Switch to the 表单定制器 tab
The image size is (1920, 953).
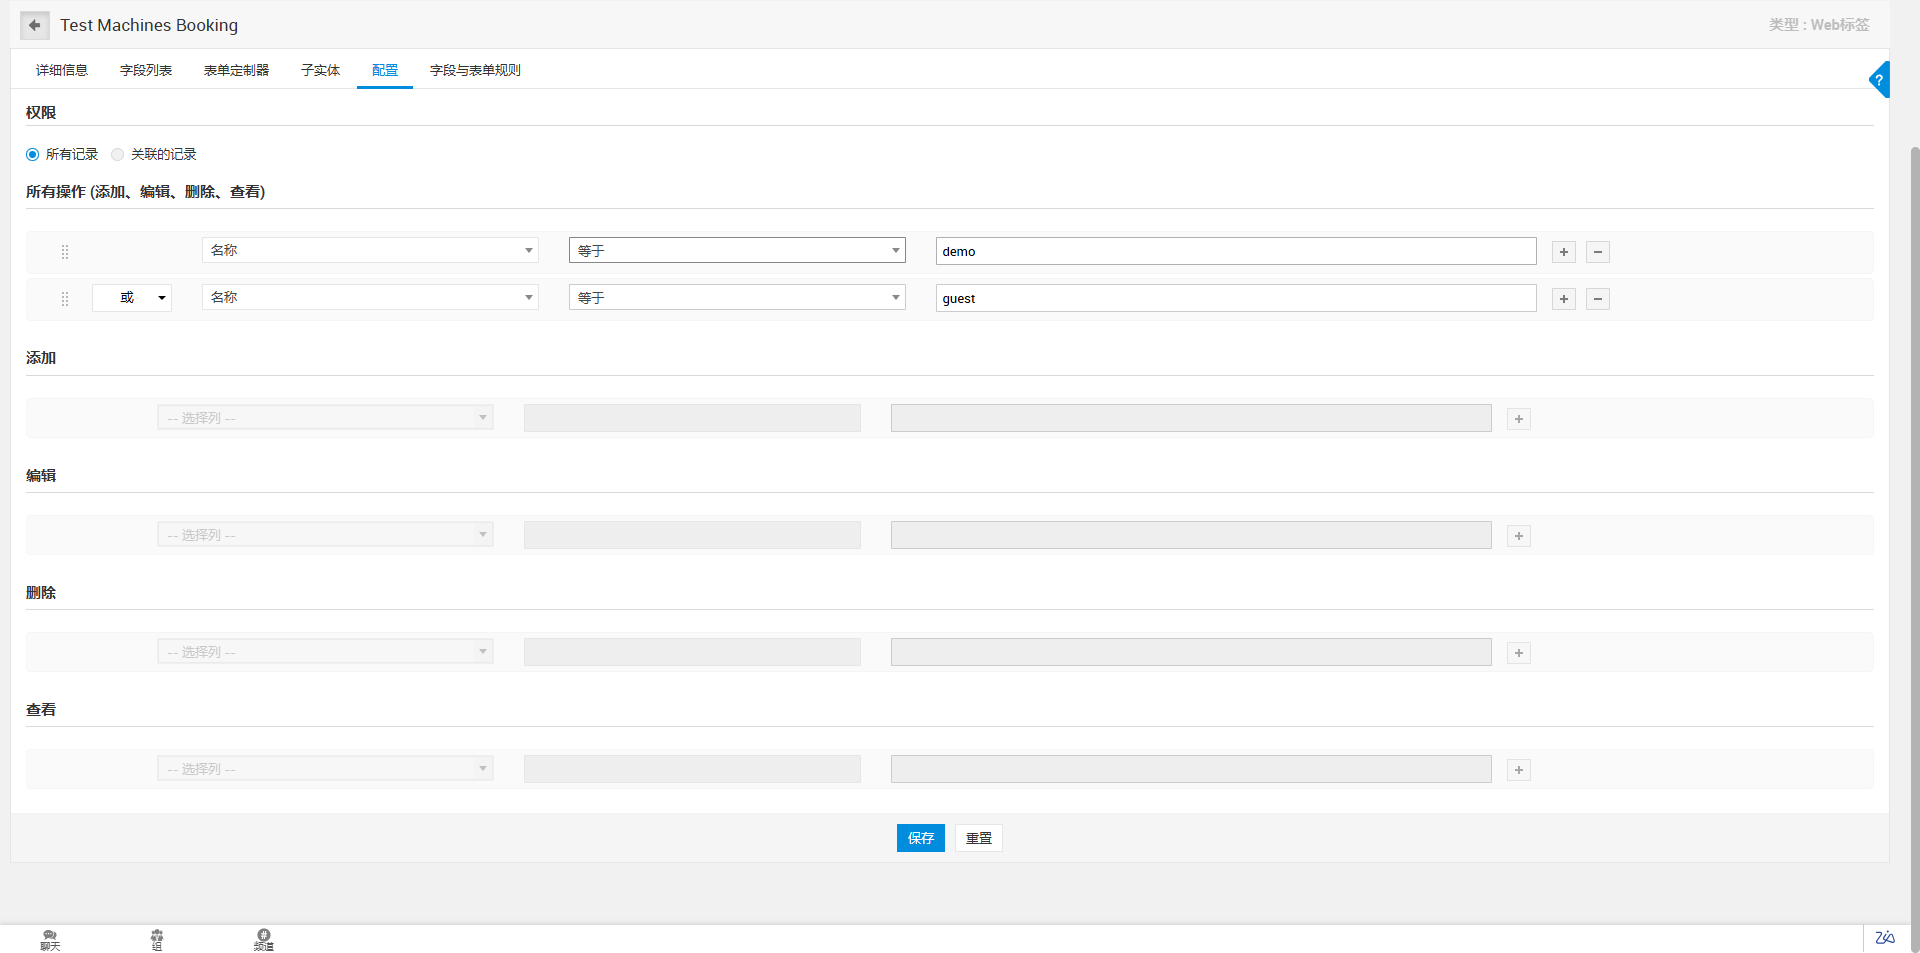click(x=236, y=70)
